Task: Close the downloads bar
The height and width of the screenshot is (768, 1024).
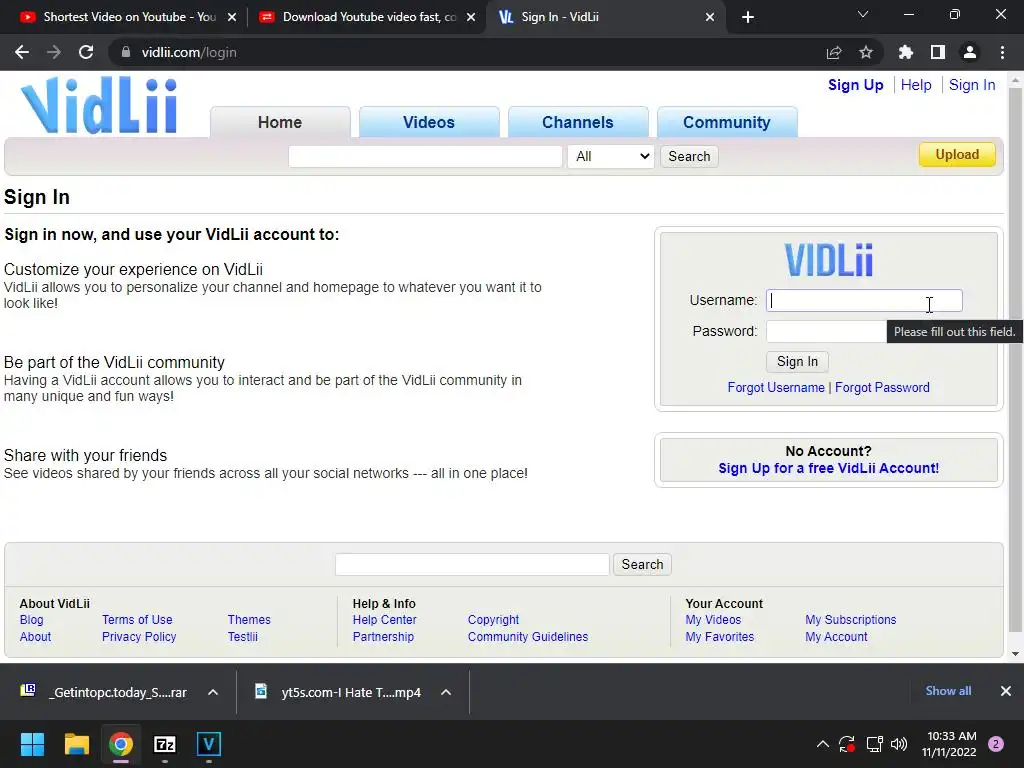Action: coord(1006,691)
